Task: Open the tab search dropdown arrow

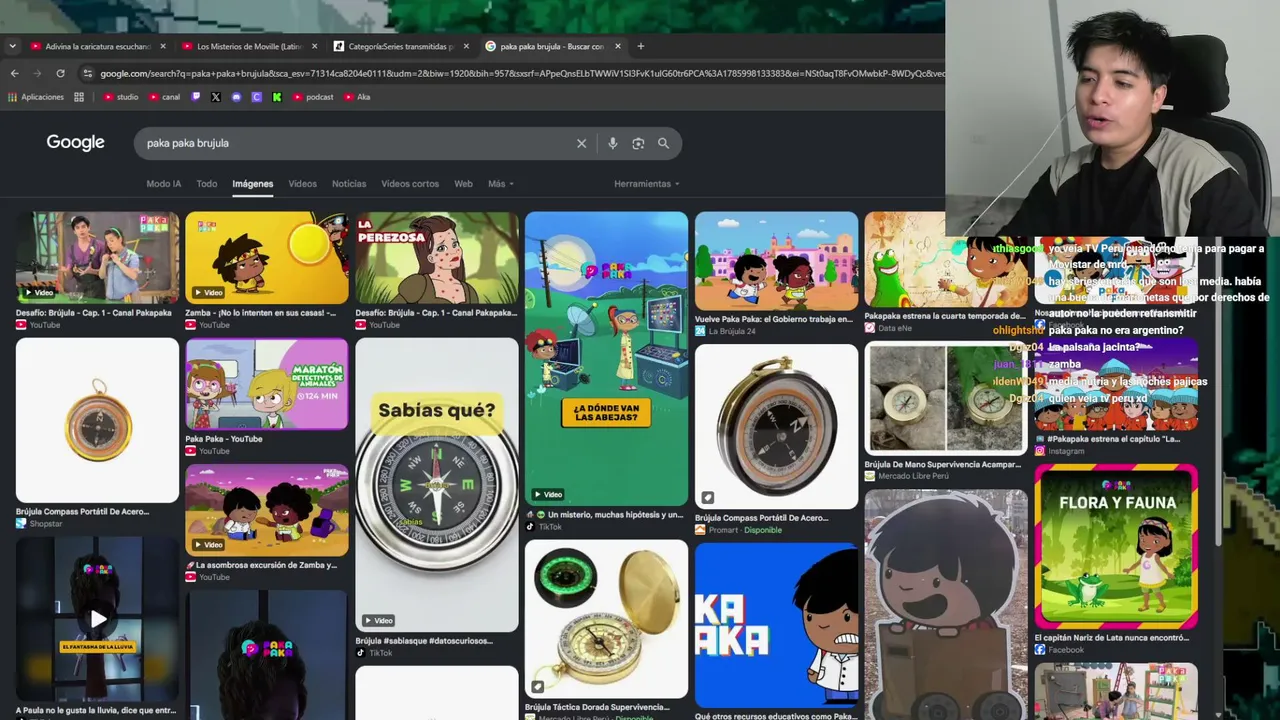Action: (12, 46)
